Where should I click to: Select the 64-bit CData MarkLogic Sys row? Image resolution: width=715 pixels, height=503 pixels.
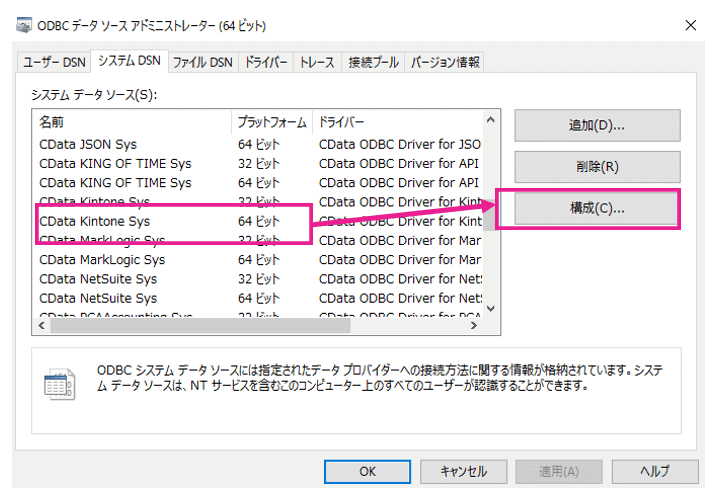click(258, 260)
